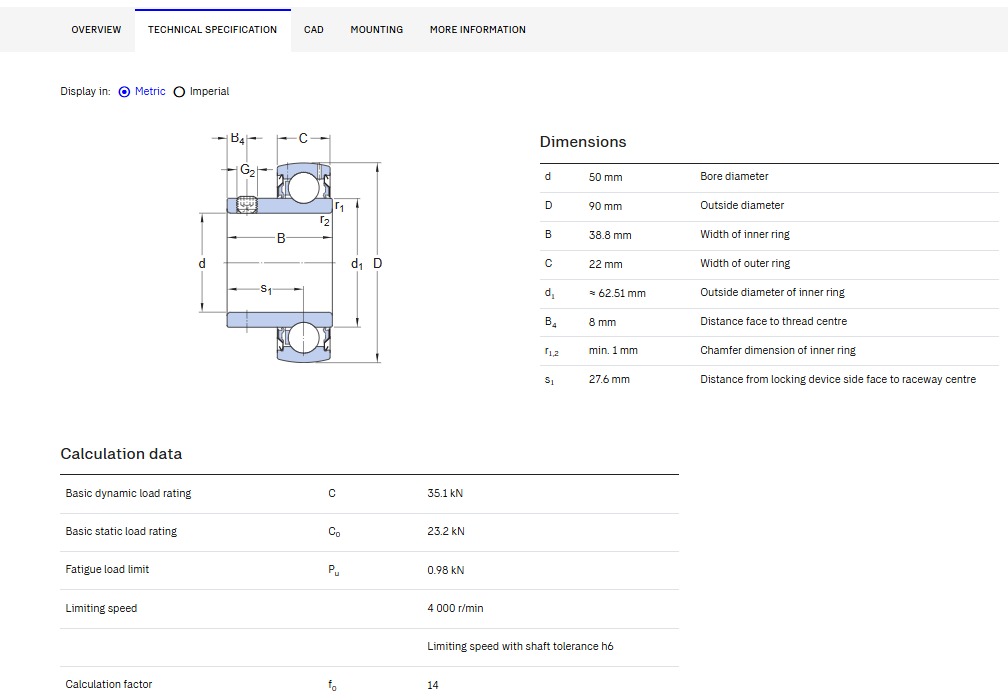
Task: Click the 'Limiting speed' label
Action: click(101, 609)
